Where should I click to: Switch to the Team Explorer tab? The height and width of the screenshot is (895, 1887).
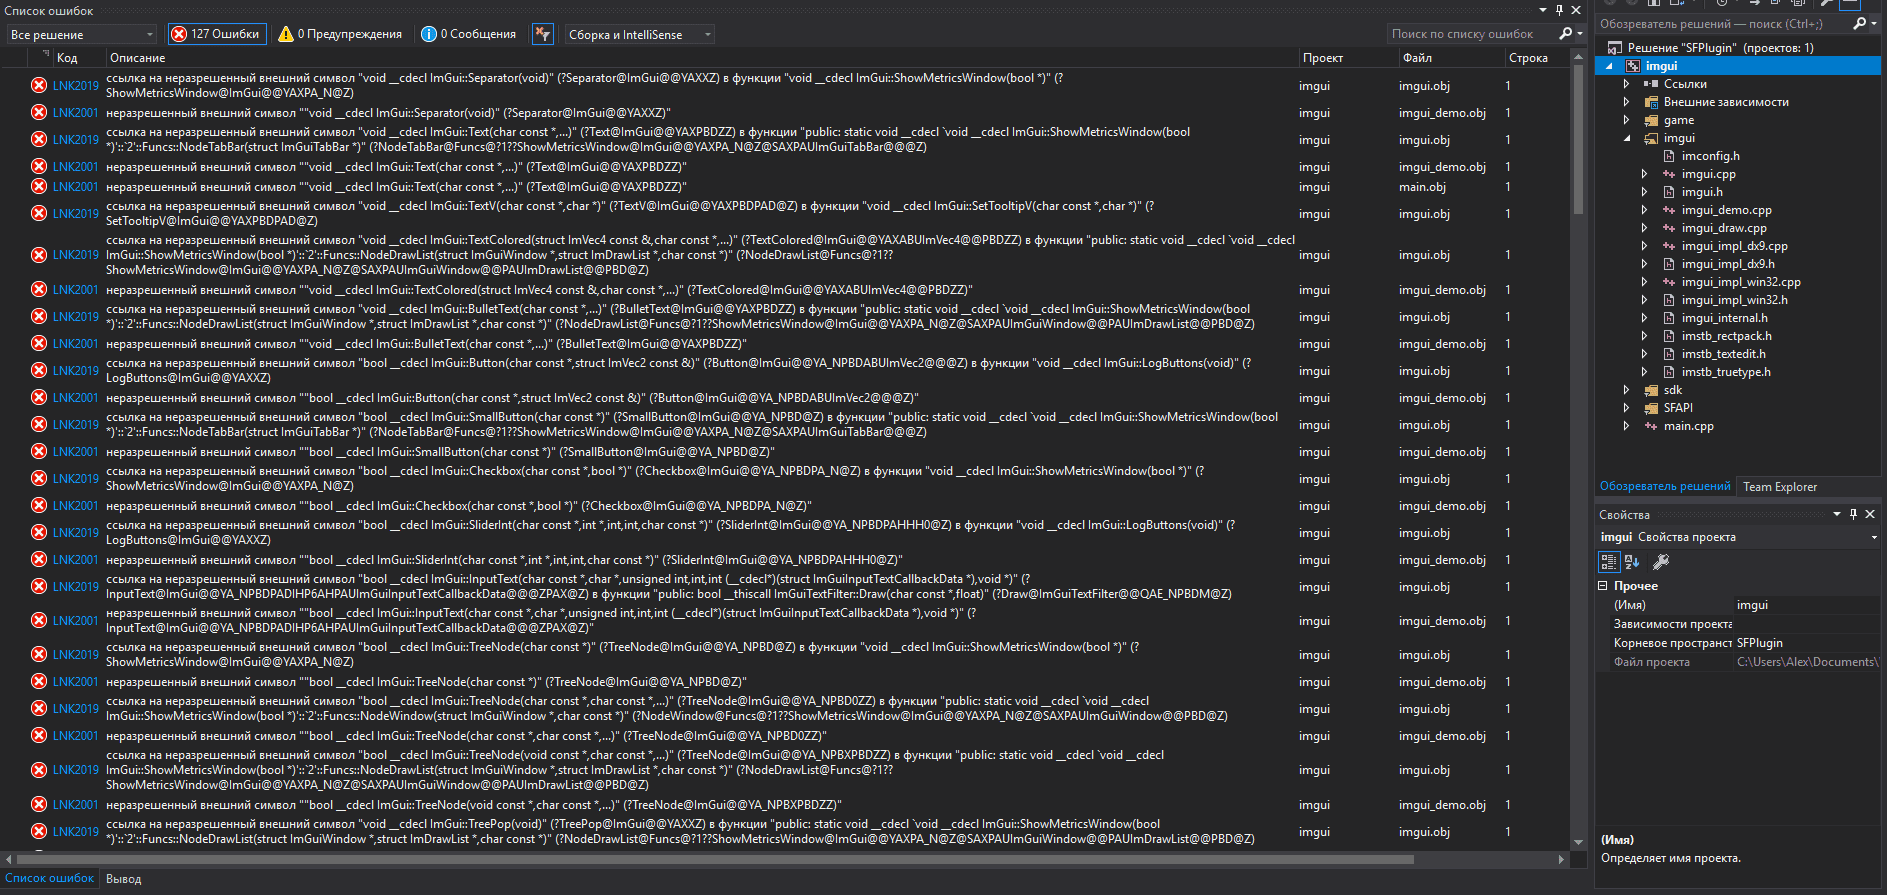pos(1780,487)
